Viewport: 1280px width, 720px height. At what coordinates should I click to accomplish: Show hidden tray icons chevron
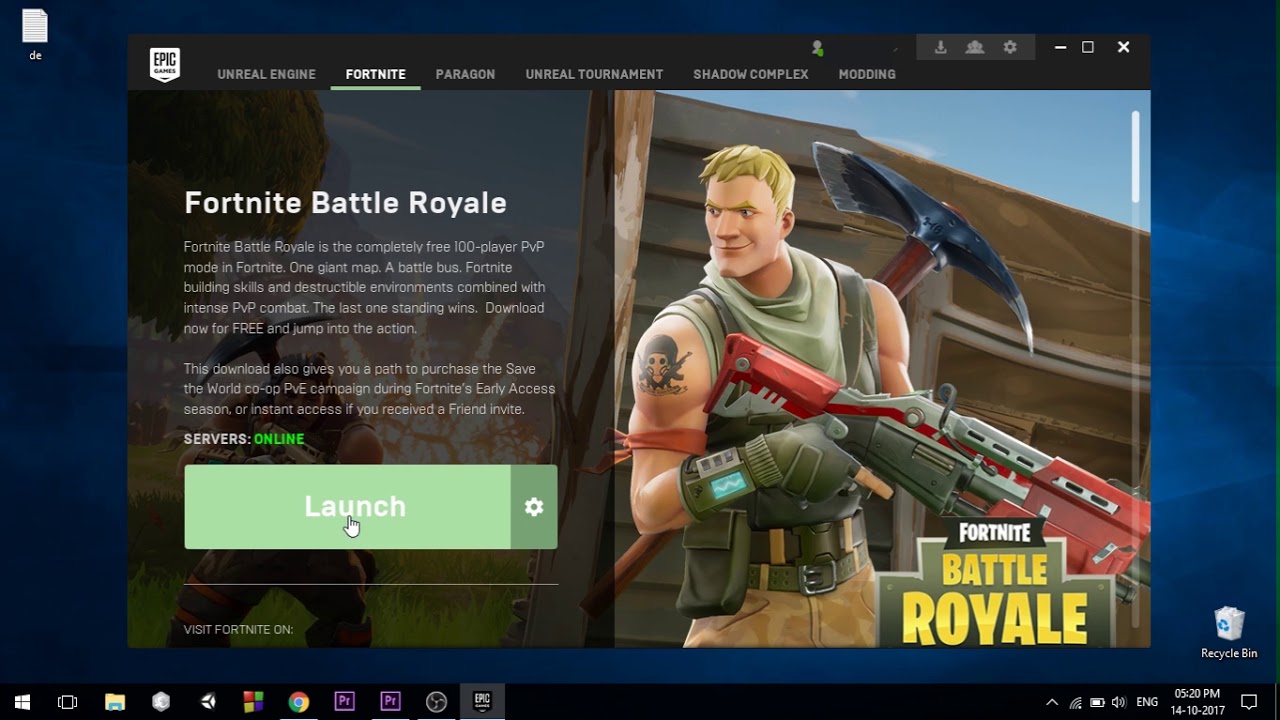1052,702
